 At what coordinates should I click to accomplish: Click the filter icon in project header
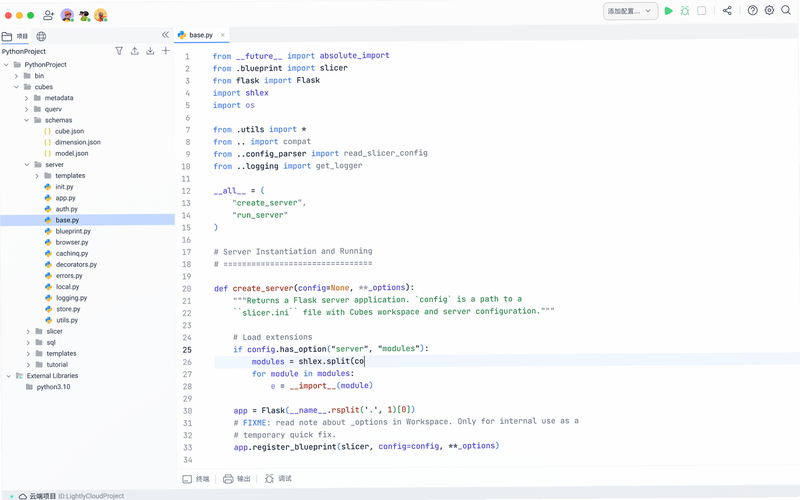pos(119,51)
